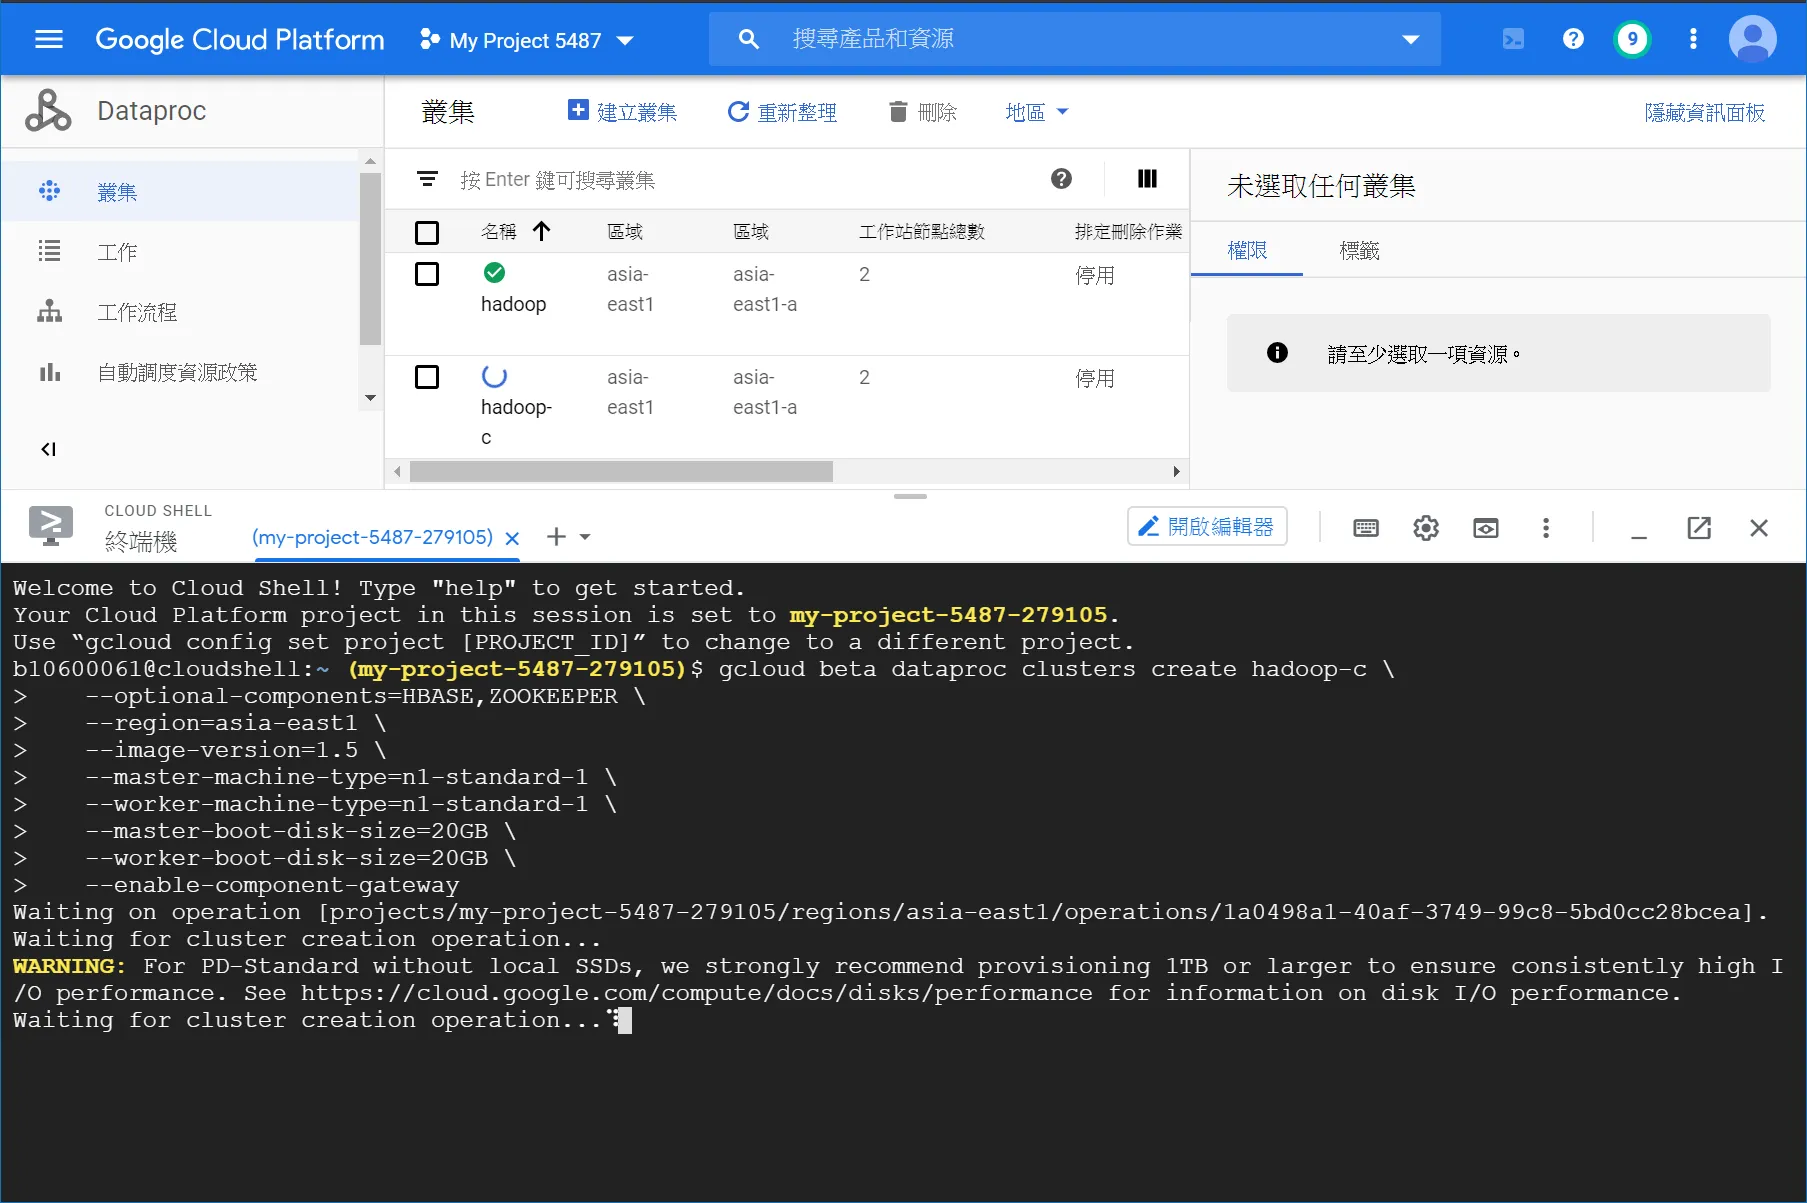Click the side navigation scroll-up arrow
The image size is (1807, 1203).
click(x=370, y=161)
